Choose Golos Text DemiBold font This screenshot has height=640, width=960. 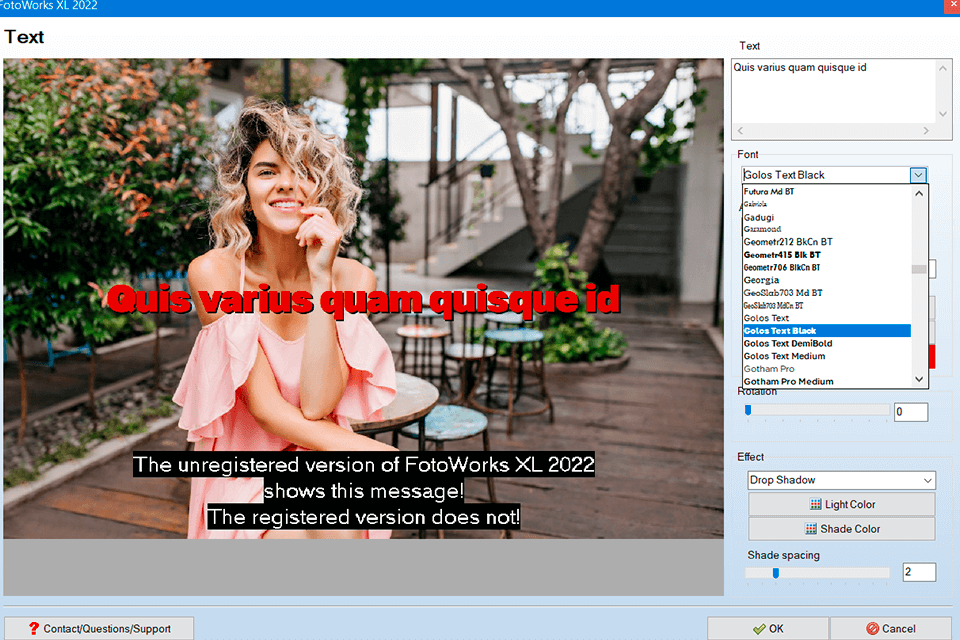[788, 343]
